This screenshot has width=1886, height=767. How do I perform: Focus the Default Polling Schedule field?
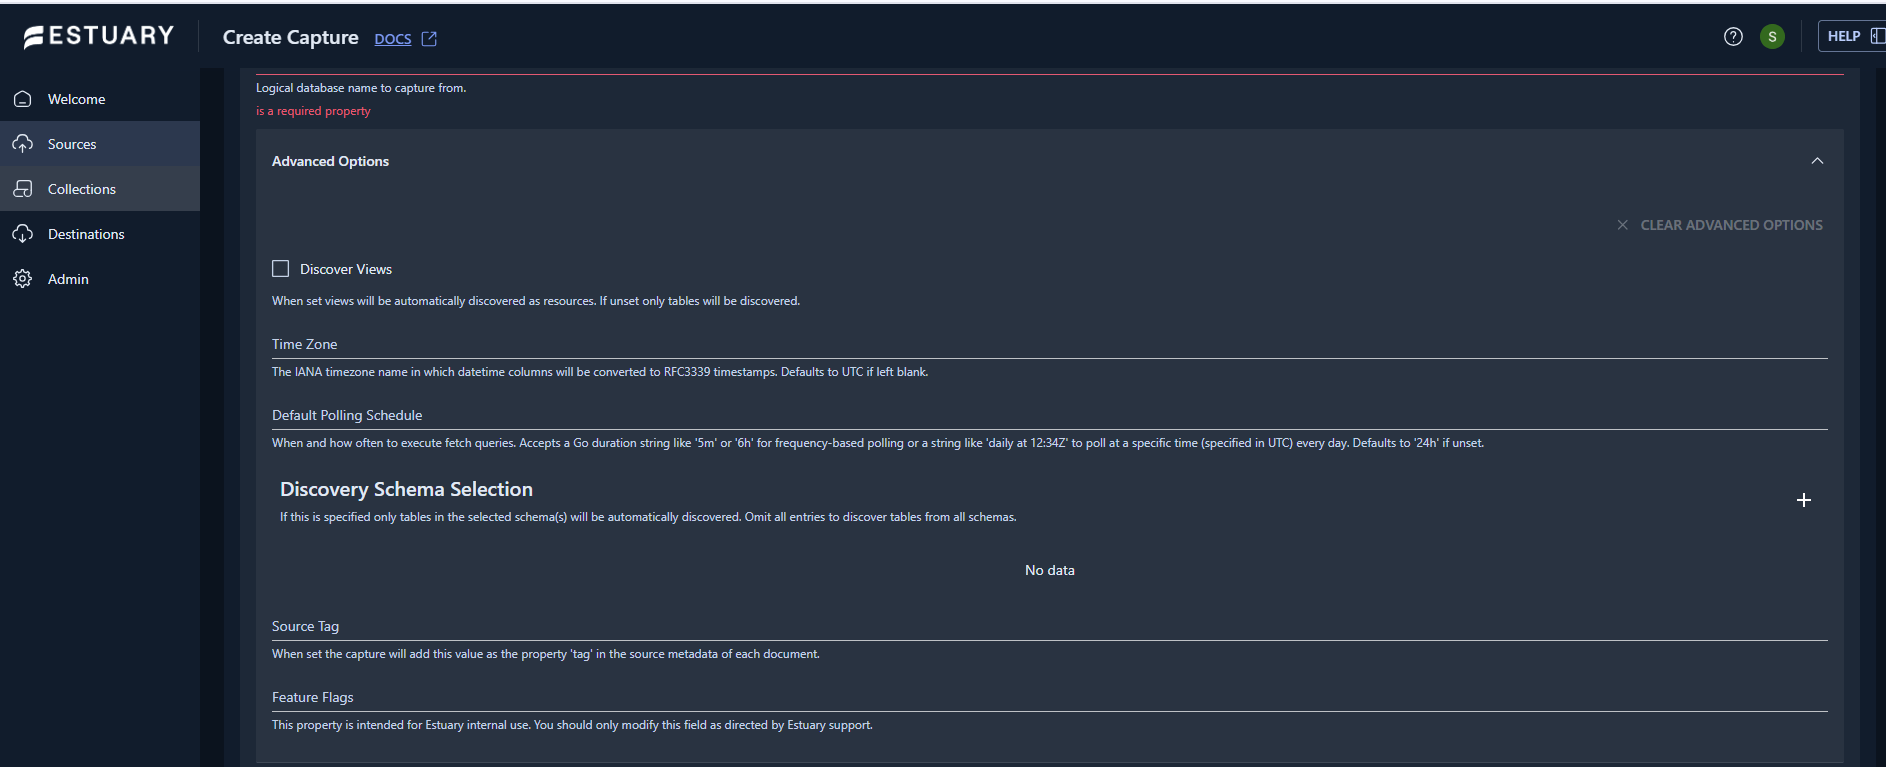pyautogui.click(x=1049, y=416)
